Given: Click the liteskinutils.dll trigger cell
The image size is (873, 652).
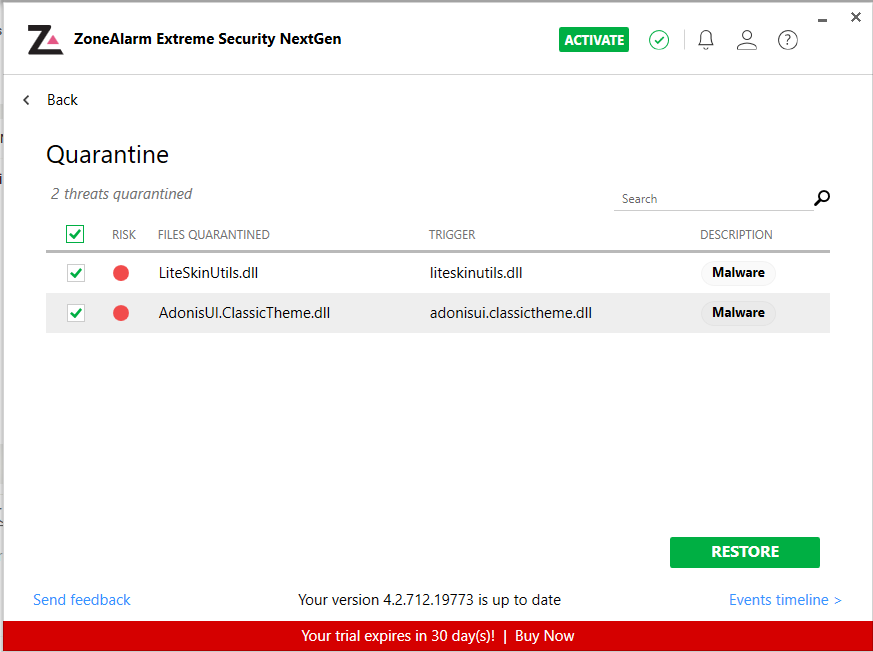Looking at the screenshot, I should pyautogui.click(x=476, y=273).
